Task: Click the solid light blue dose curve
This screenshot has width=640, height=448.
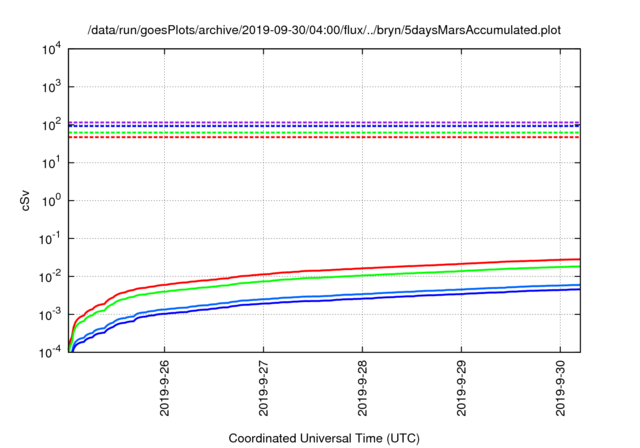Action: click(362, 294)
